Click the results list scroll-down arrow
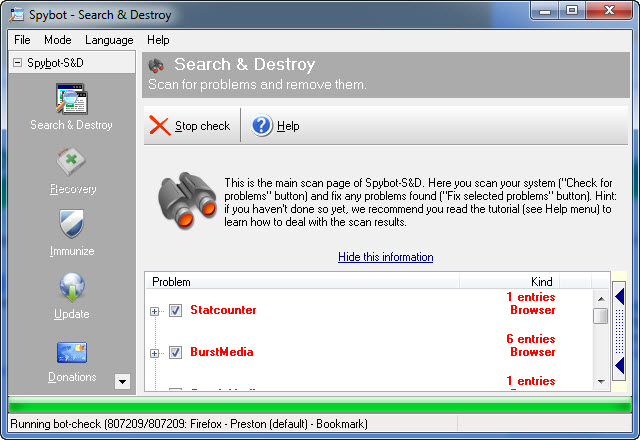The width and height of the screenshot is (640, 440). point(601,382)
